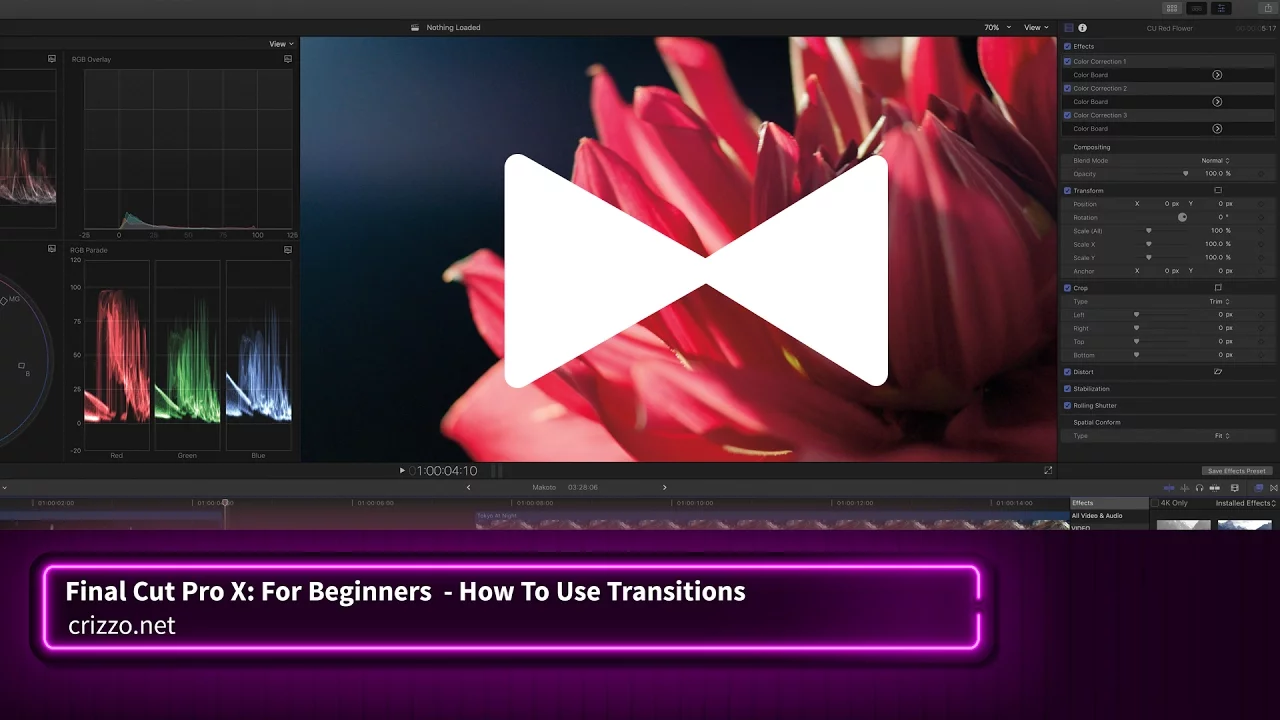The image size is (1280, 720).
Task: Open the clip appearance icon in timeline toolbar
Action: point(1235,488)
